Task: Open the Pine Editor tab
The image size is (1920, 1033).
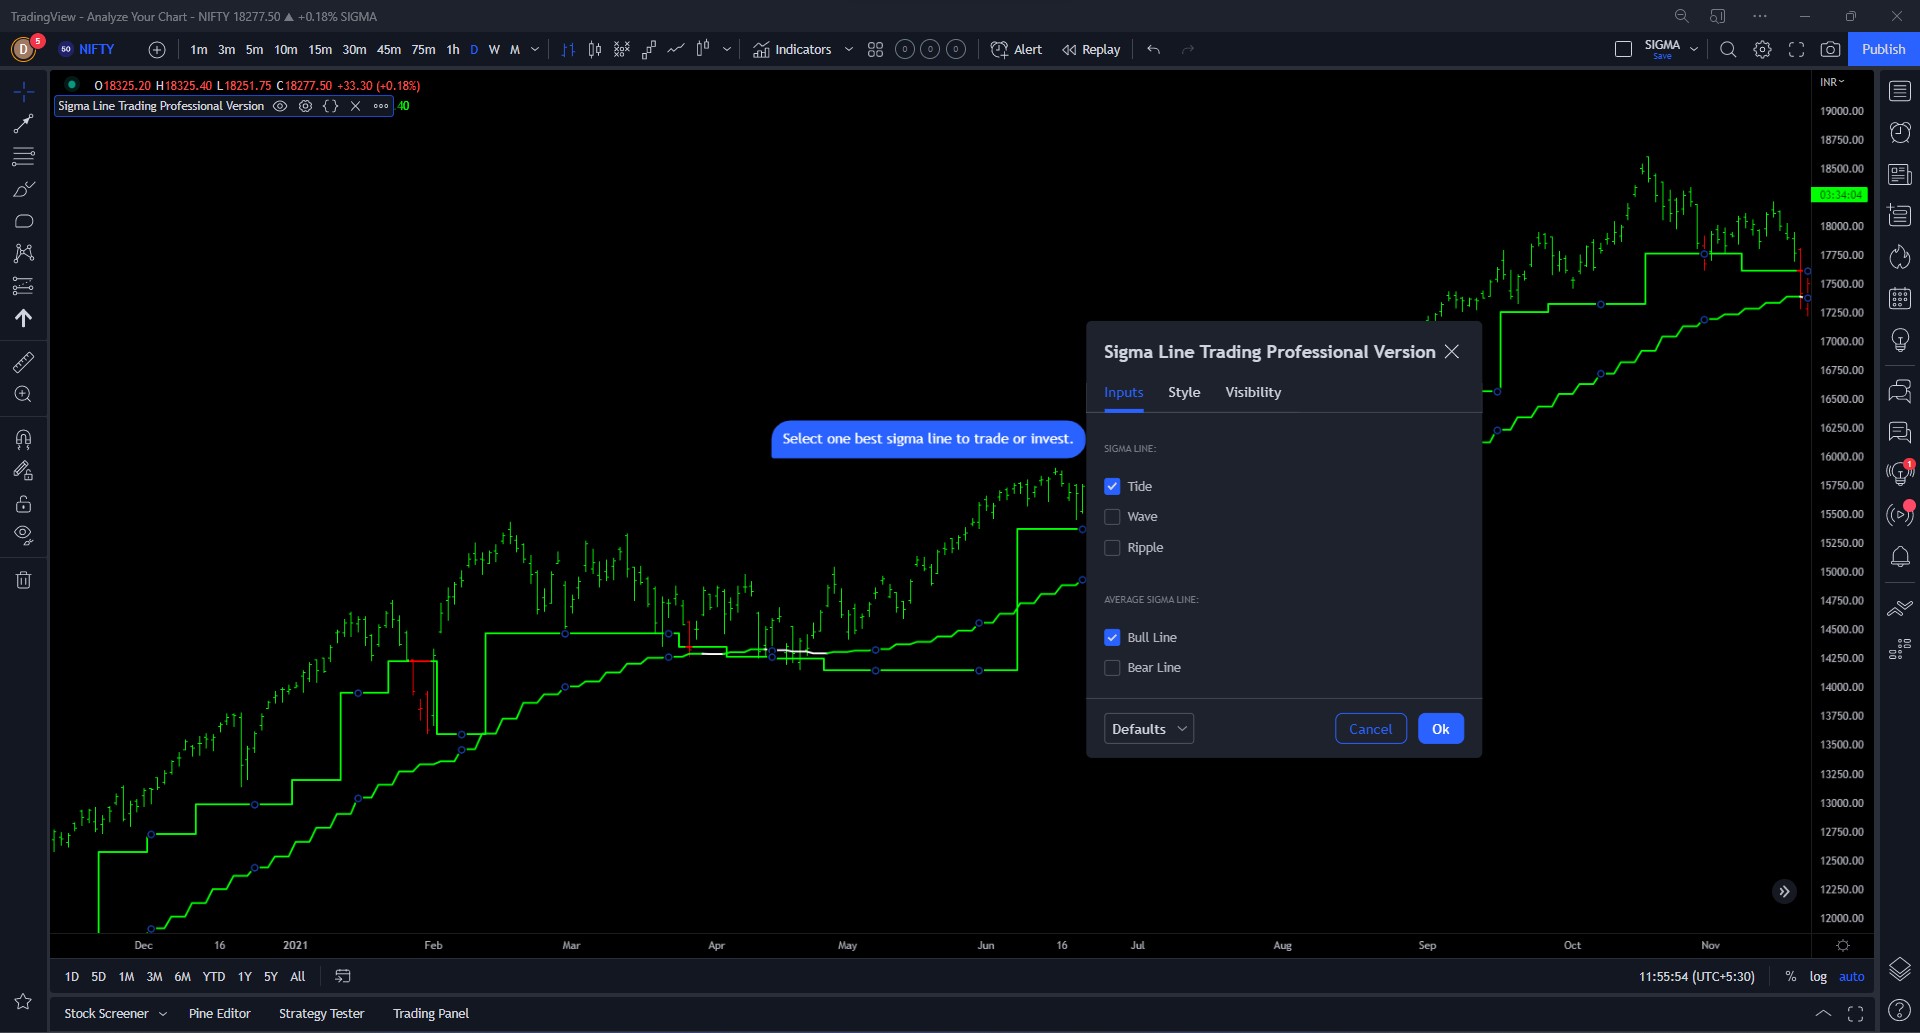Action: (220, 1013)
